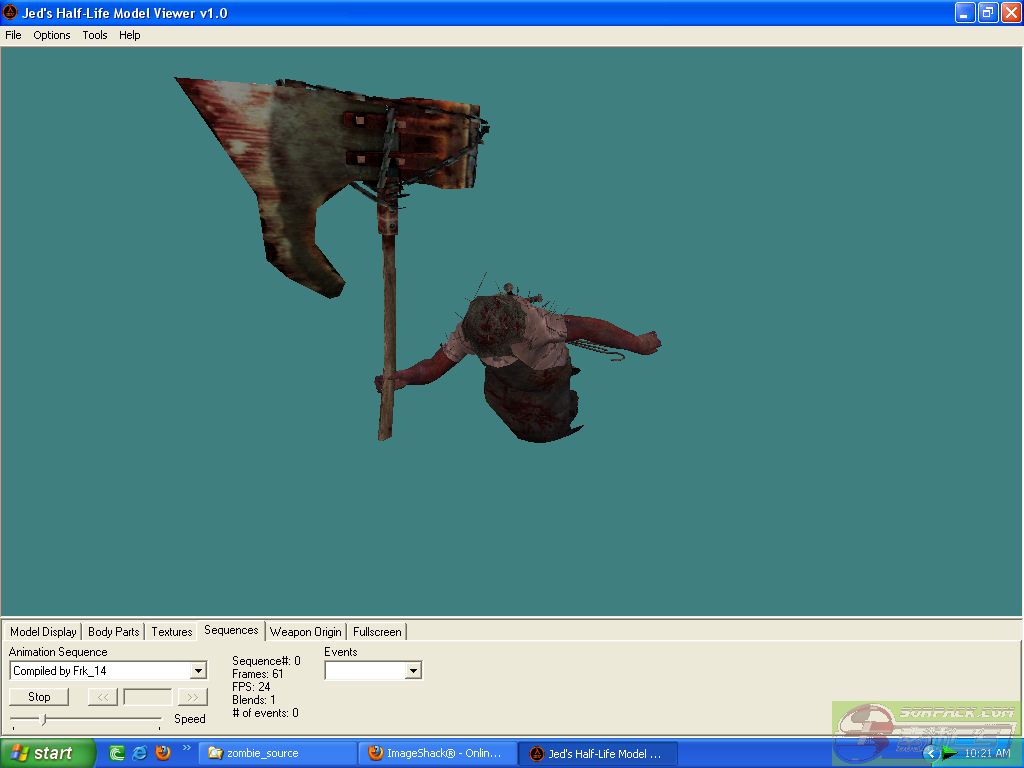This screenshot has height=768, width=1024.
Task: Expand the Events dropdown list
Action: click(413, 671)
